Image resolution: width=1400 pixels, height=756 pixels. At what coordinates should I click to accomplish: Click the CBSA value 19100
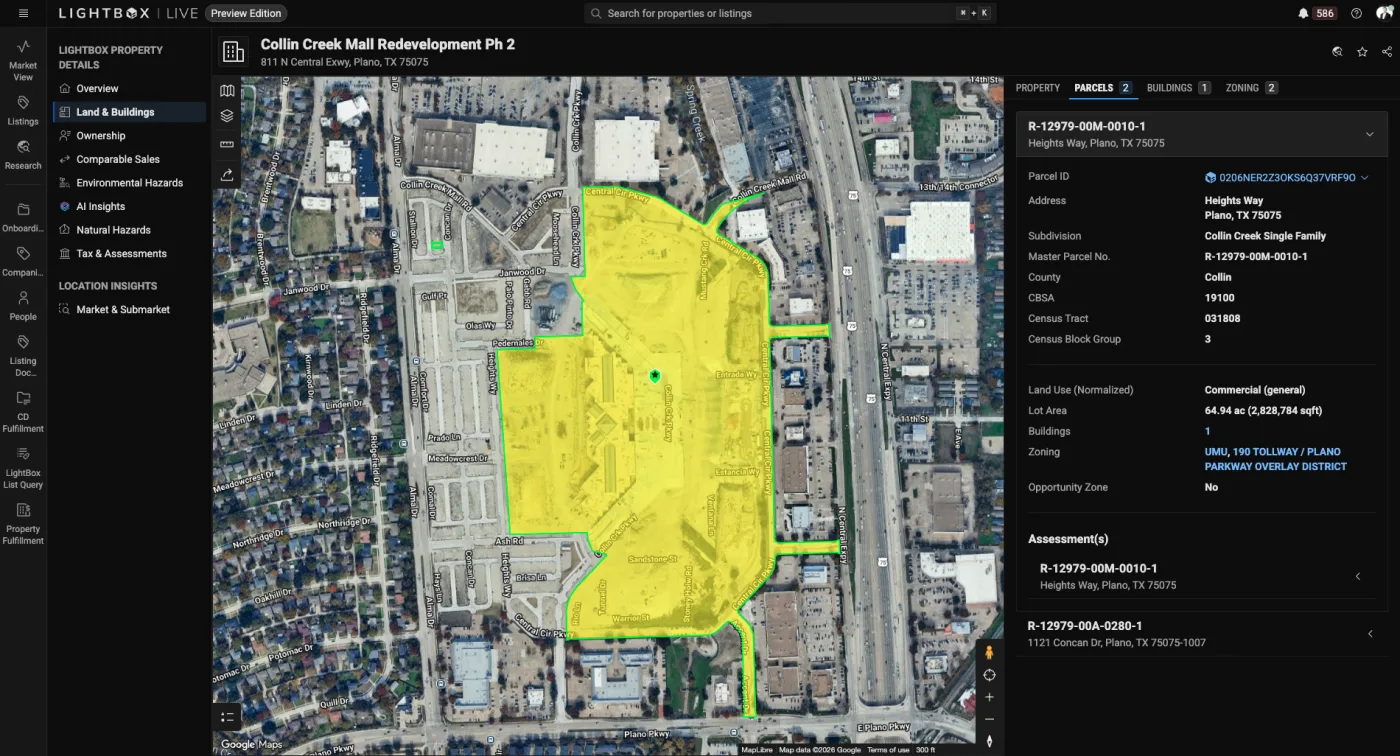(x=1219, y=298)
